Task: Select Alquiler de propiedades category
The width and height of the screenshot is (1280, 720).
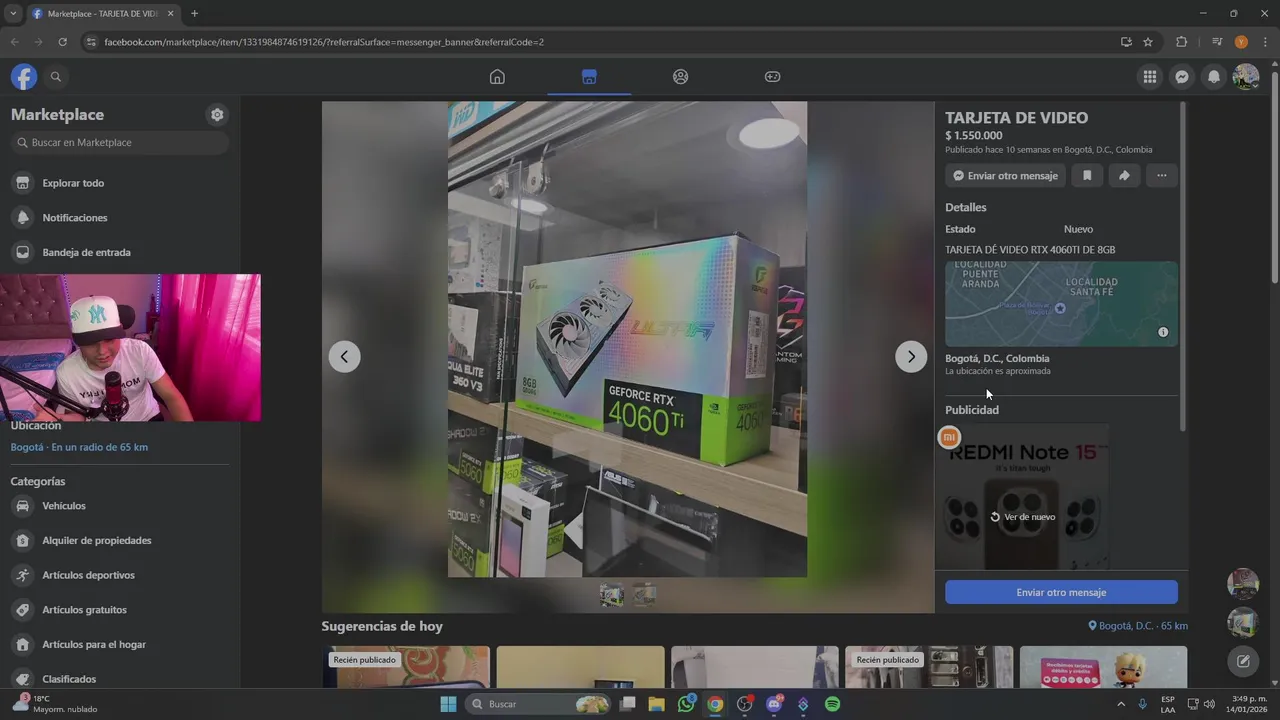Action: (120, 541)
